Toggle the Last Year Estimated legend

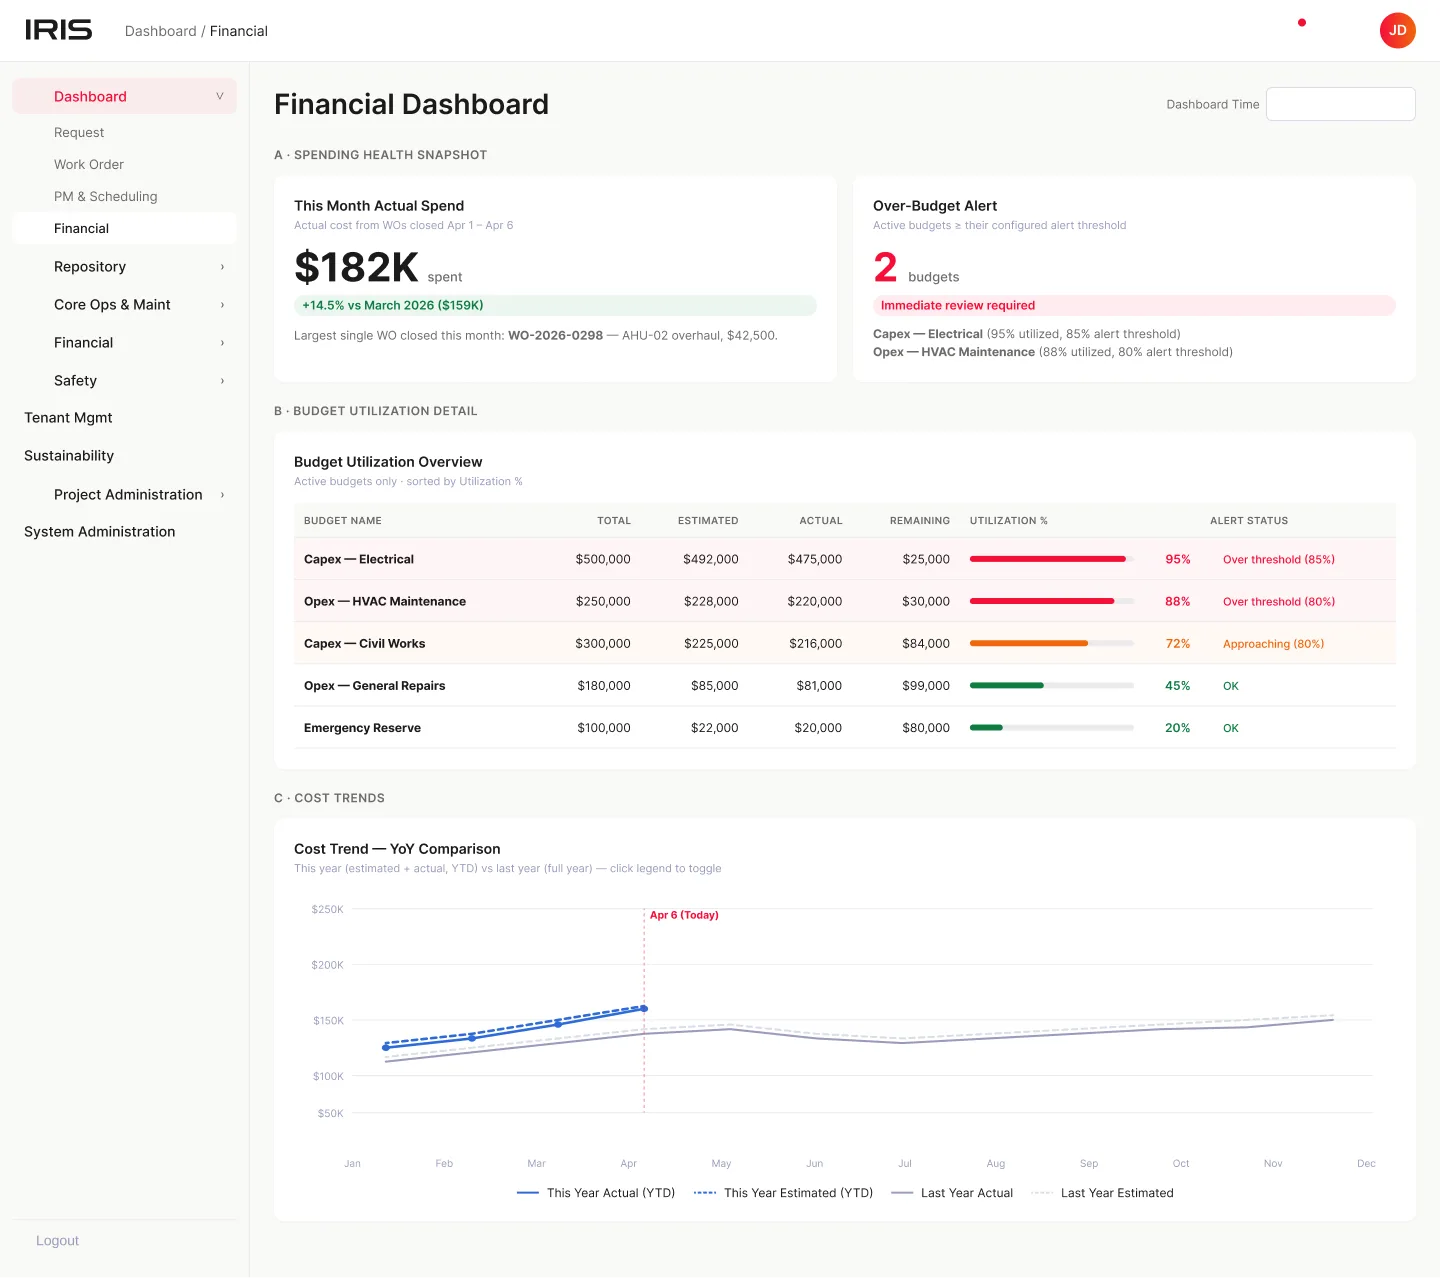click(1102, 1192)
